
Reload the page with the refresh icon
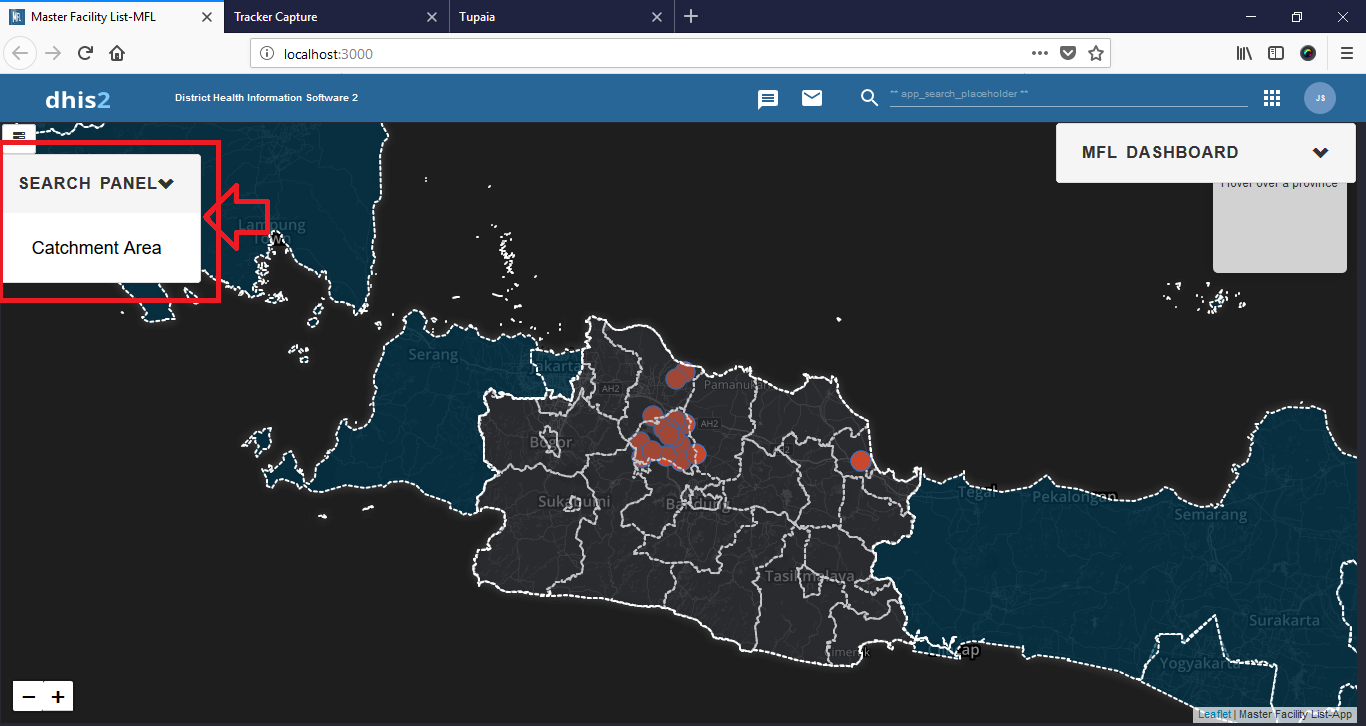[86, 54]
